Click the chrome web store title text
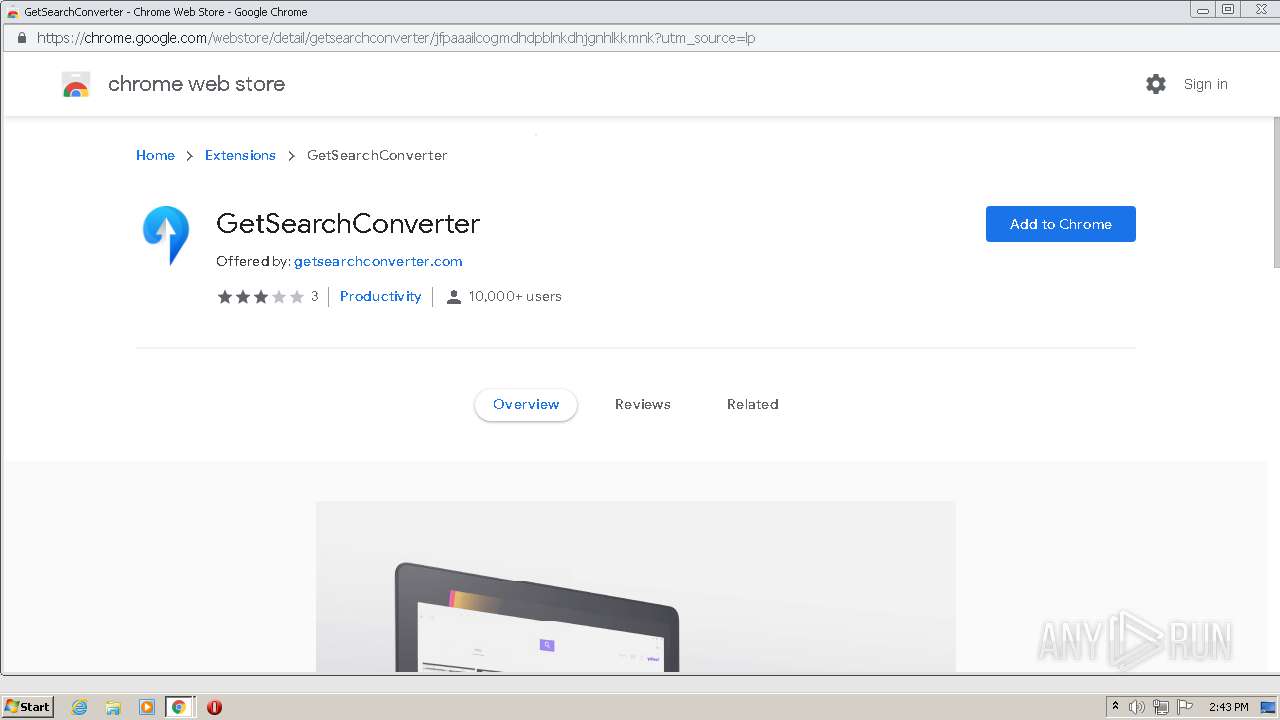This screenshot has height=720, width=1280. coord(196,84)
